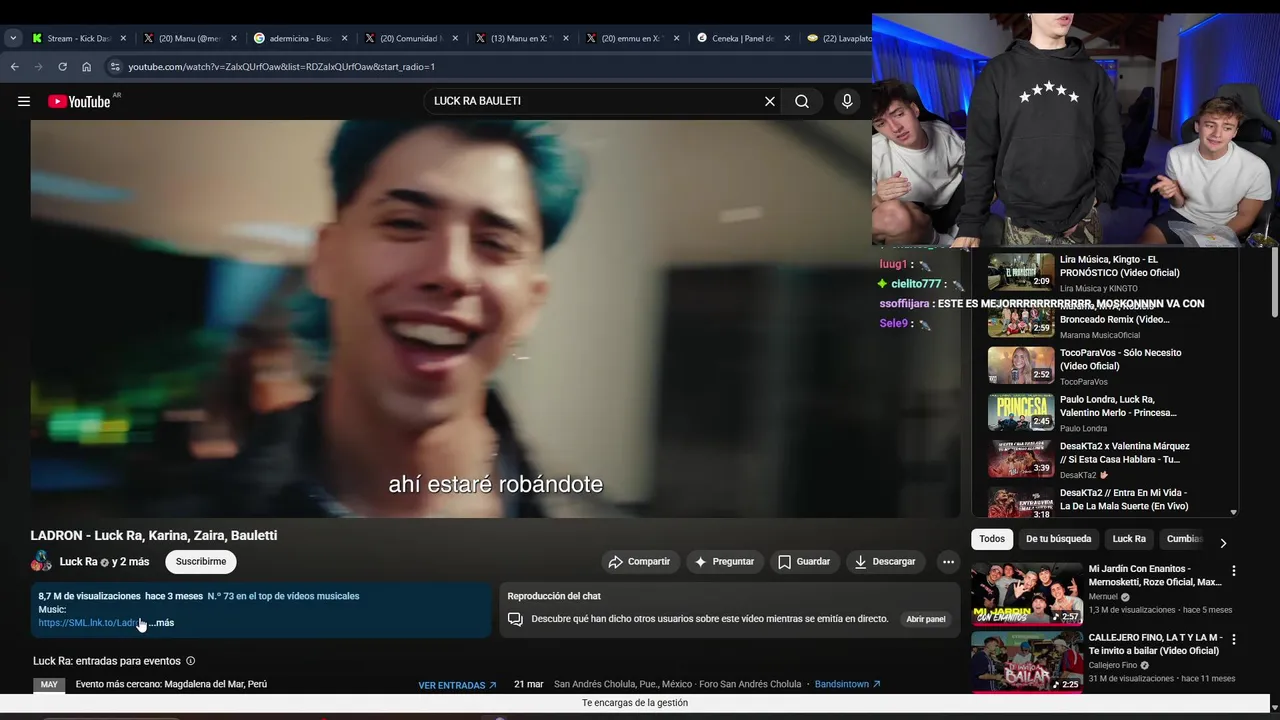This screenshot has height=720, width=1280.
Task: Play Lira Música Kingto EL PRONÓSTICO playlist item
Action: pos(1105,273)
